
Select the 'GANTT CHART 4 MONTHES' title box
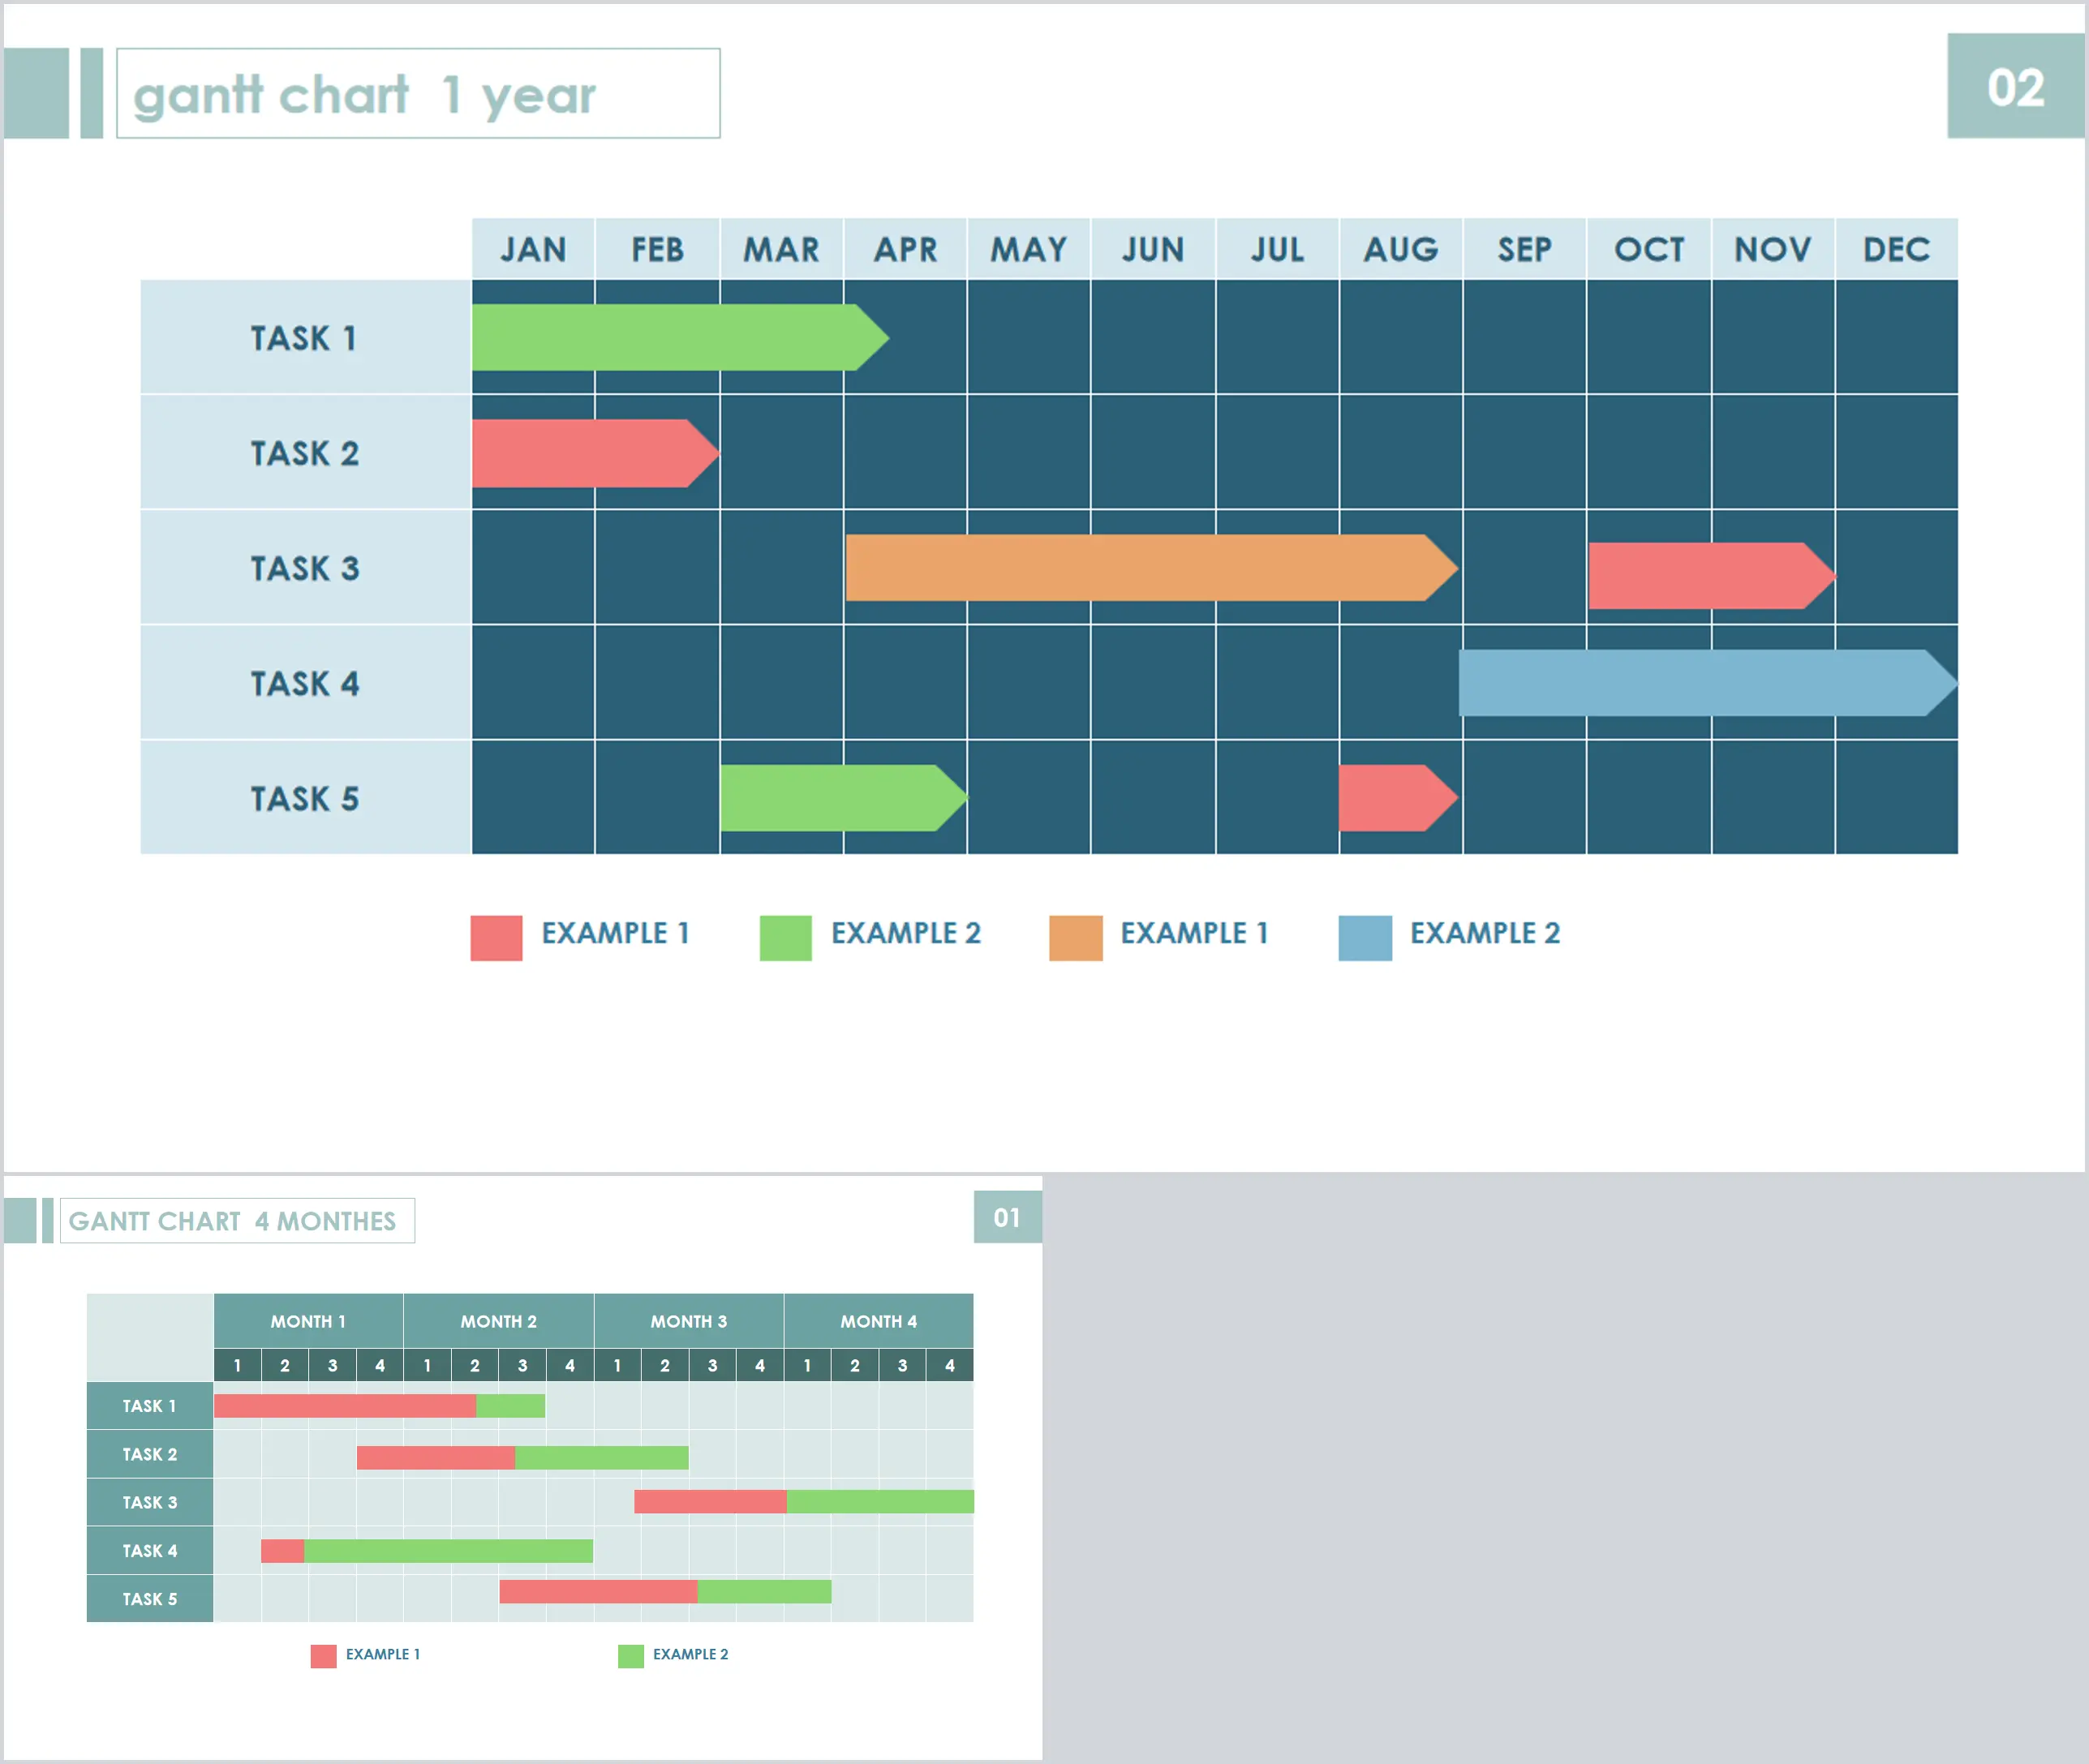[x=237, y=1220]
